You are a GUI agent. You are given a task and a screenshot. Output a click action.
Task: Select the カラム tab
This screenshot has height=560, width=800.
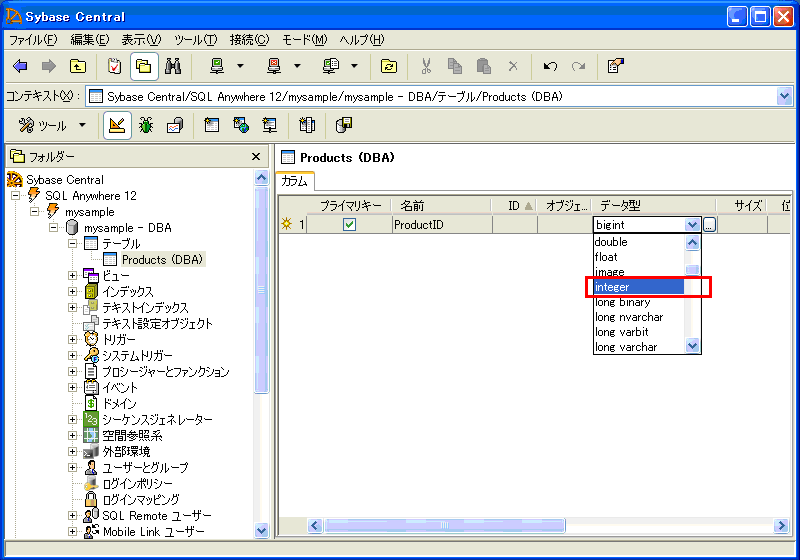tap(295, 181)
